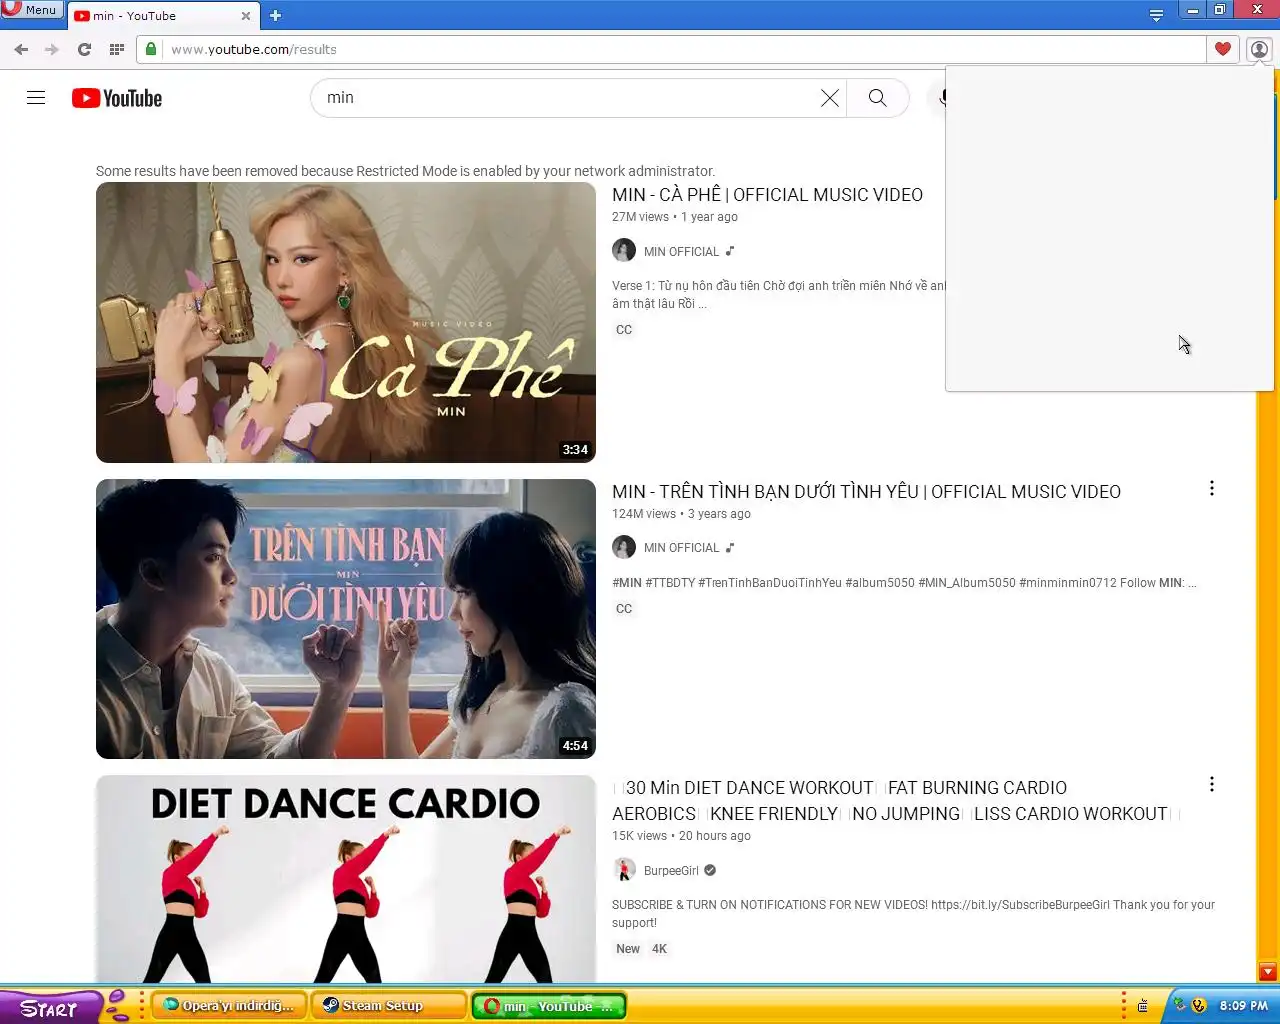Image resolution: width=1280 pixels, height=1024 pixels.
Task: Open the tab menu icon in title bar
Action: tap(1156, 15)
